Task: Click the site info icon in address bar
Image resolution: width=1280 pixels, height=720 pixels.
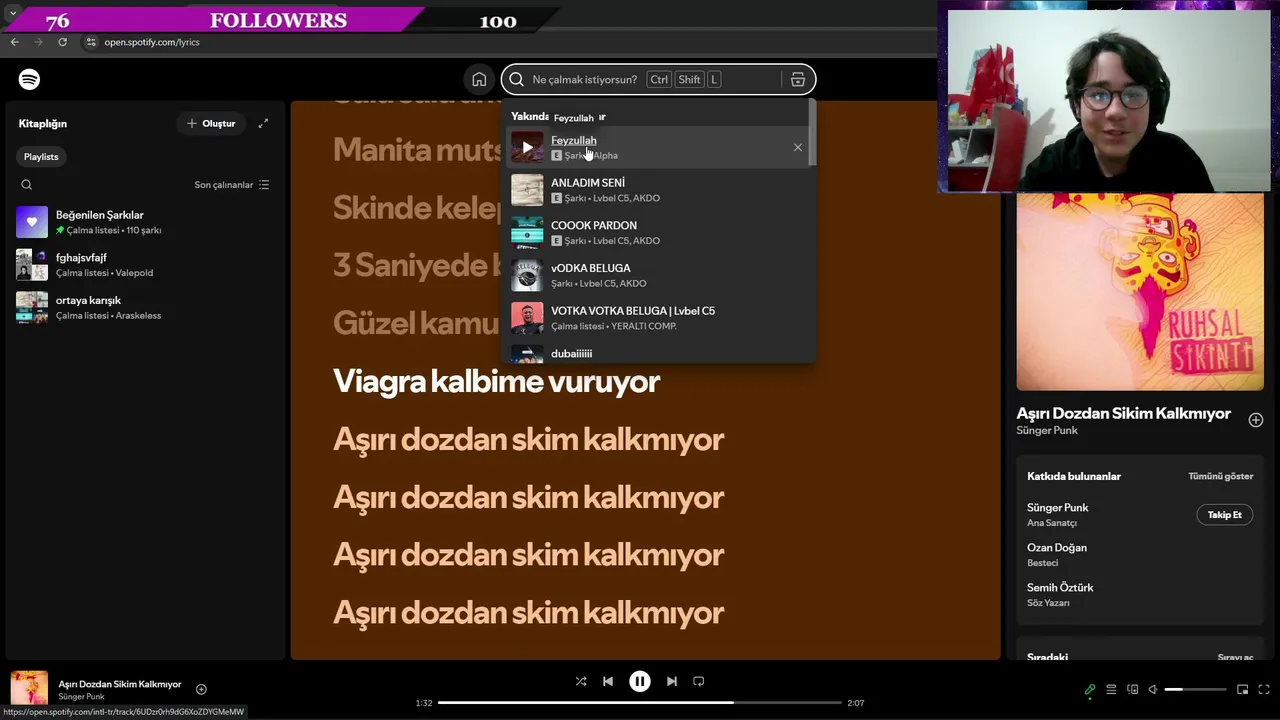Action: pos(90,42)
